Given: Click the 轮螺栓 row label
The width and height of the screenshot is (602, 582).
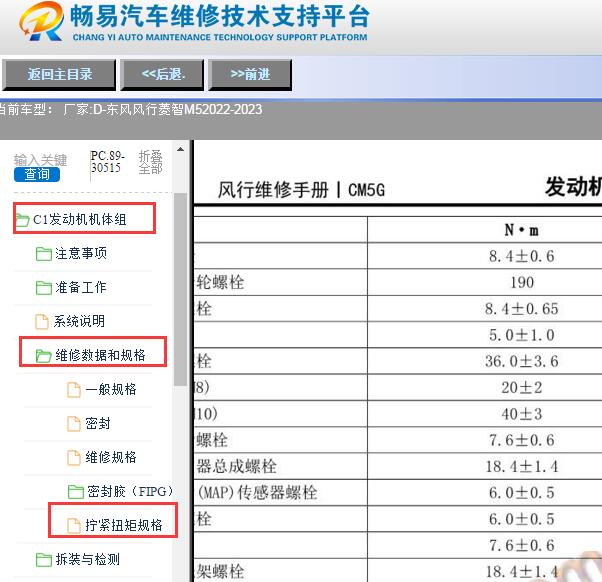Looking at the screenshot, I should [x=220, y=283].
